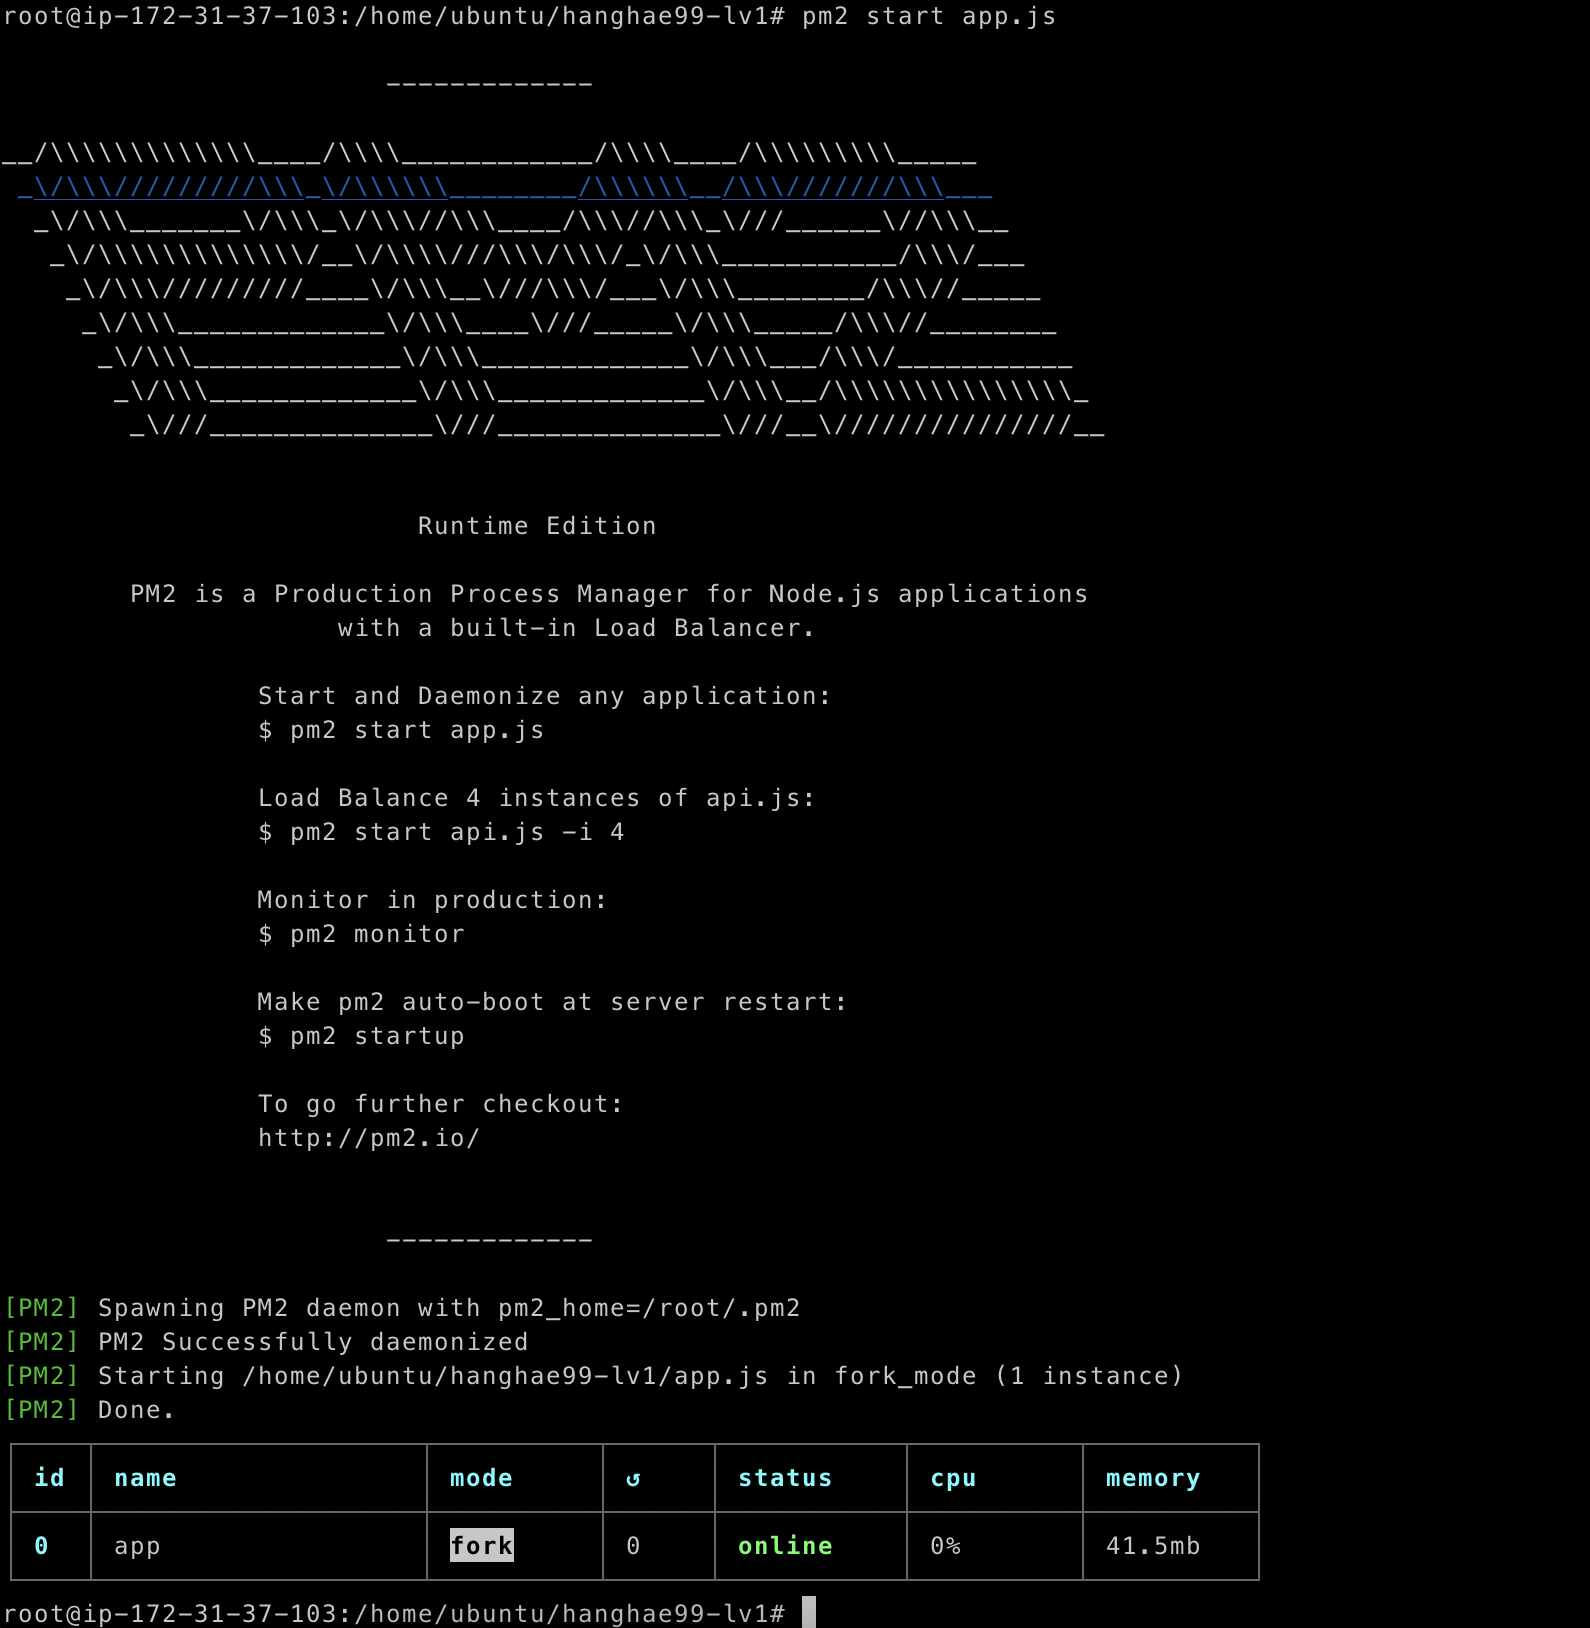Screen dimensions: 1590x1628
Task: Click 'To go further checkout:' text
Action: [x=440, y=1104]
